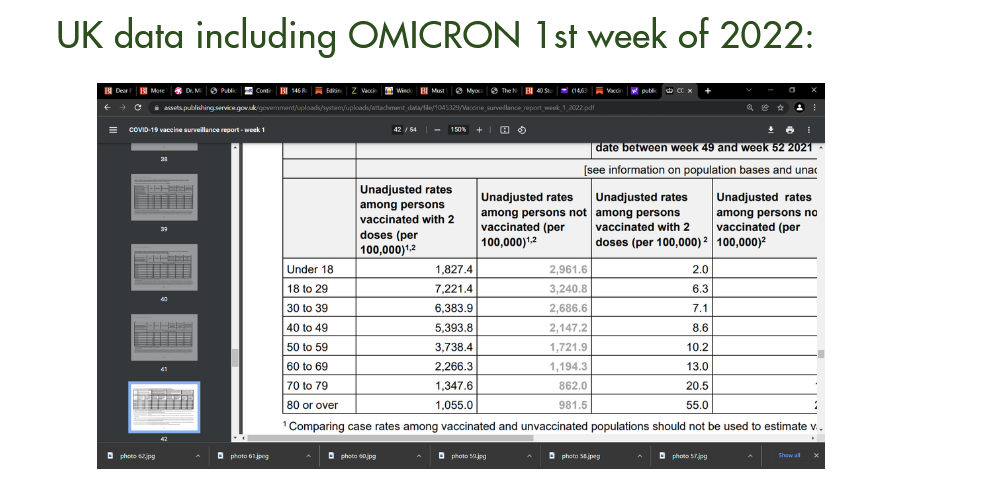Switch to the 'Dr. M' browser tab
This screenshot has height=485, width=996.
click(x=187, y=91)
